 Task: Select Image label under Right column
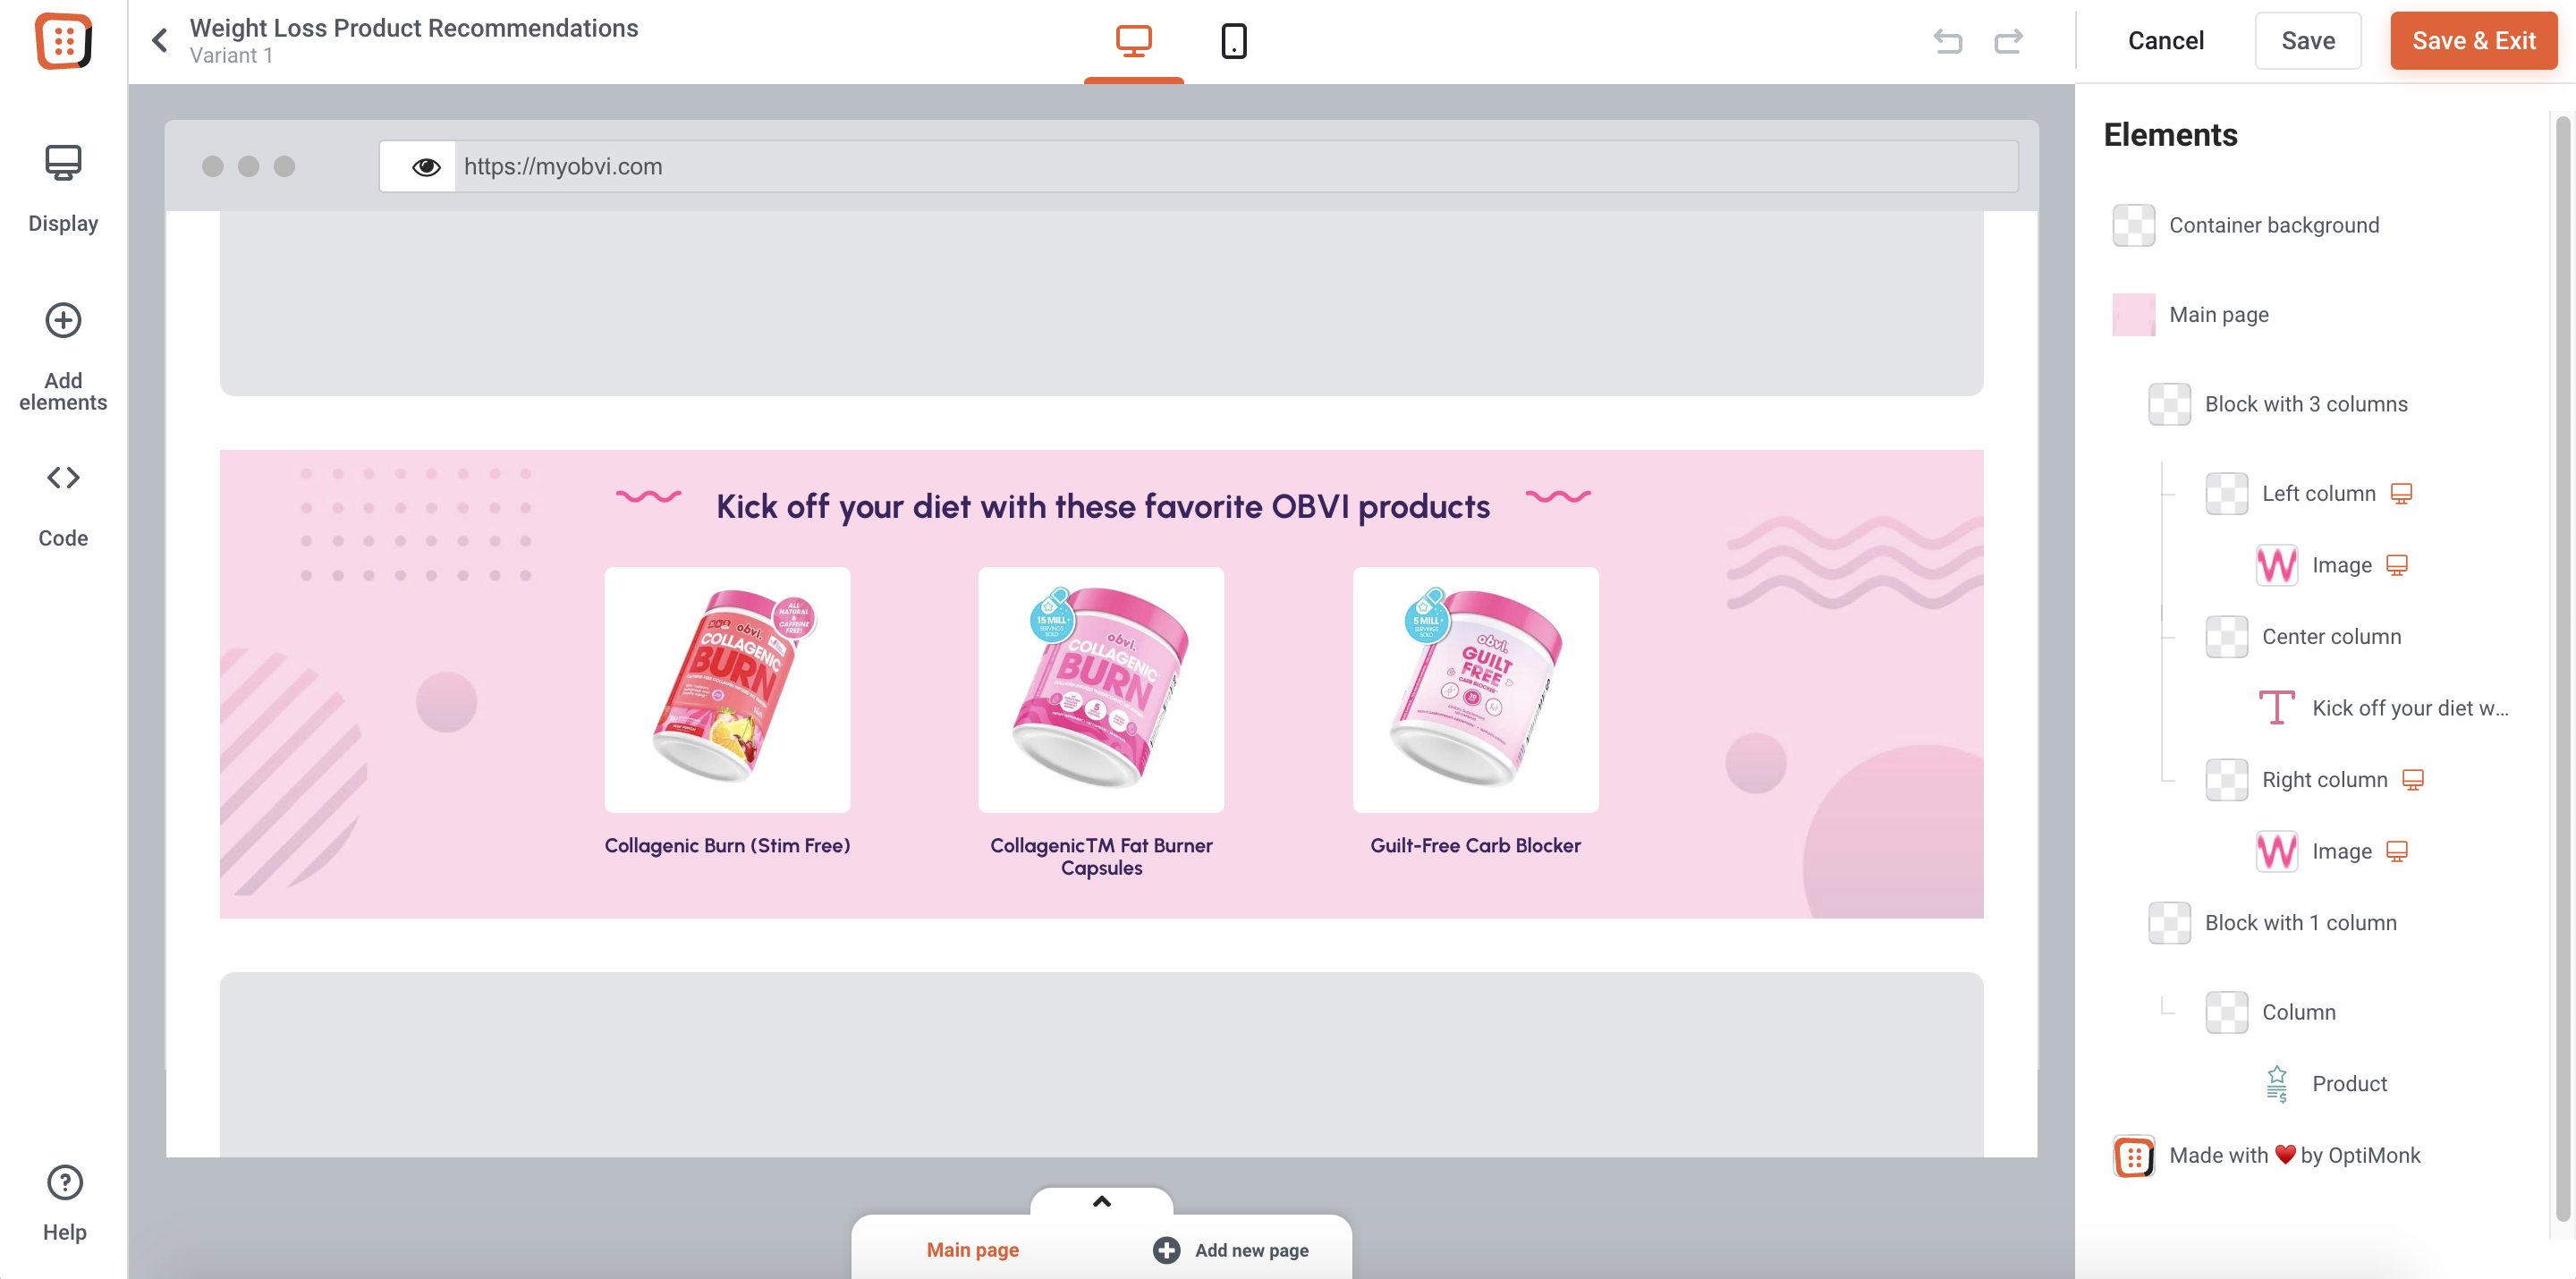pos(2341,851)
